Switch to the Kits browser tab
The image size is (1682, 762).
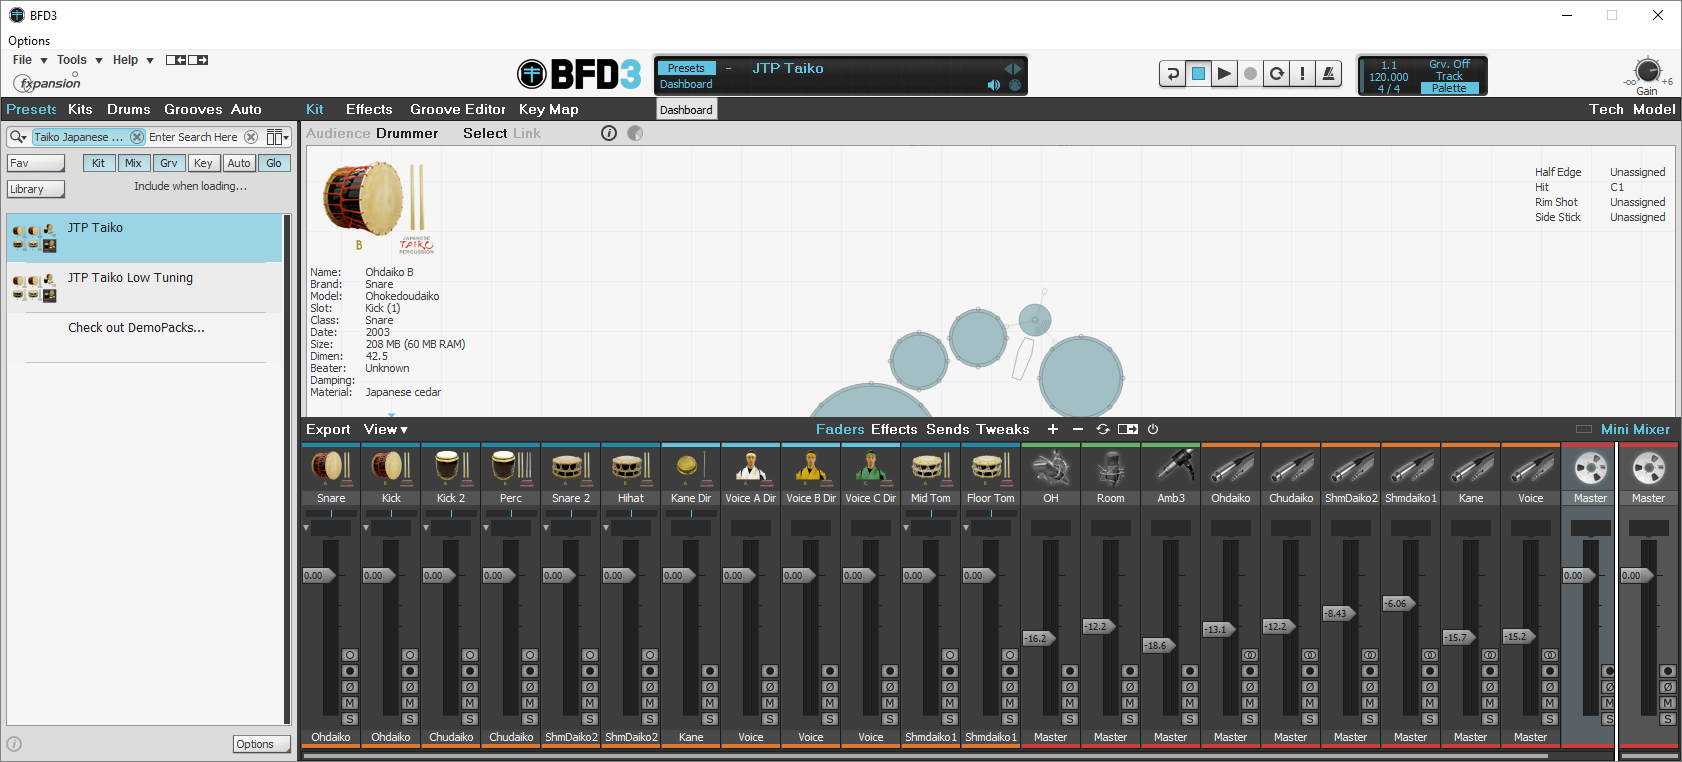(80, 109)
